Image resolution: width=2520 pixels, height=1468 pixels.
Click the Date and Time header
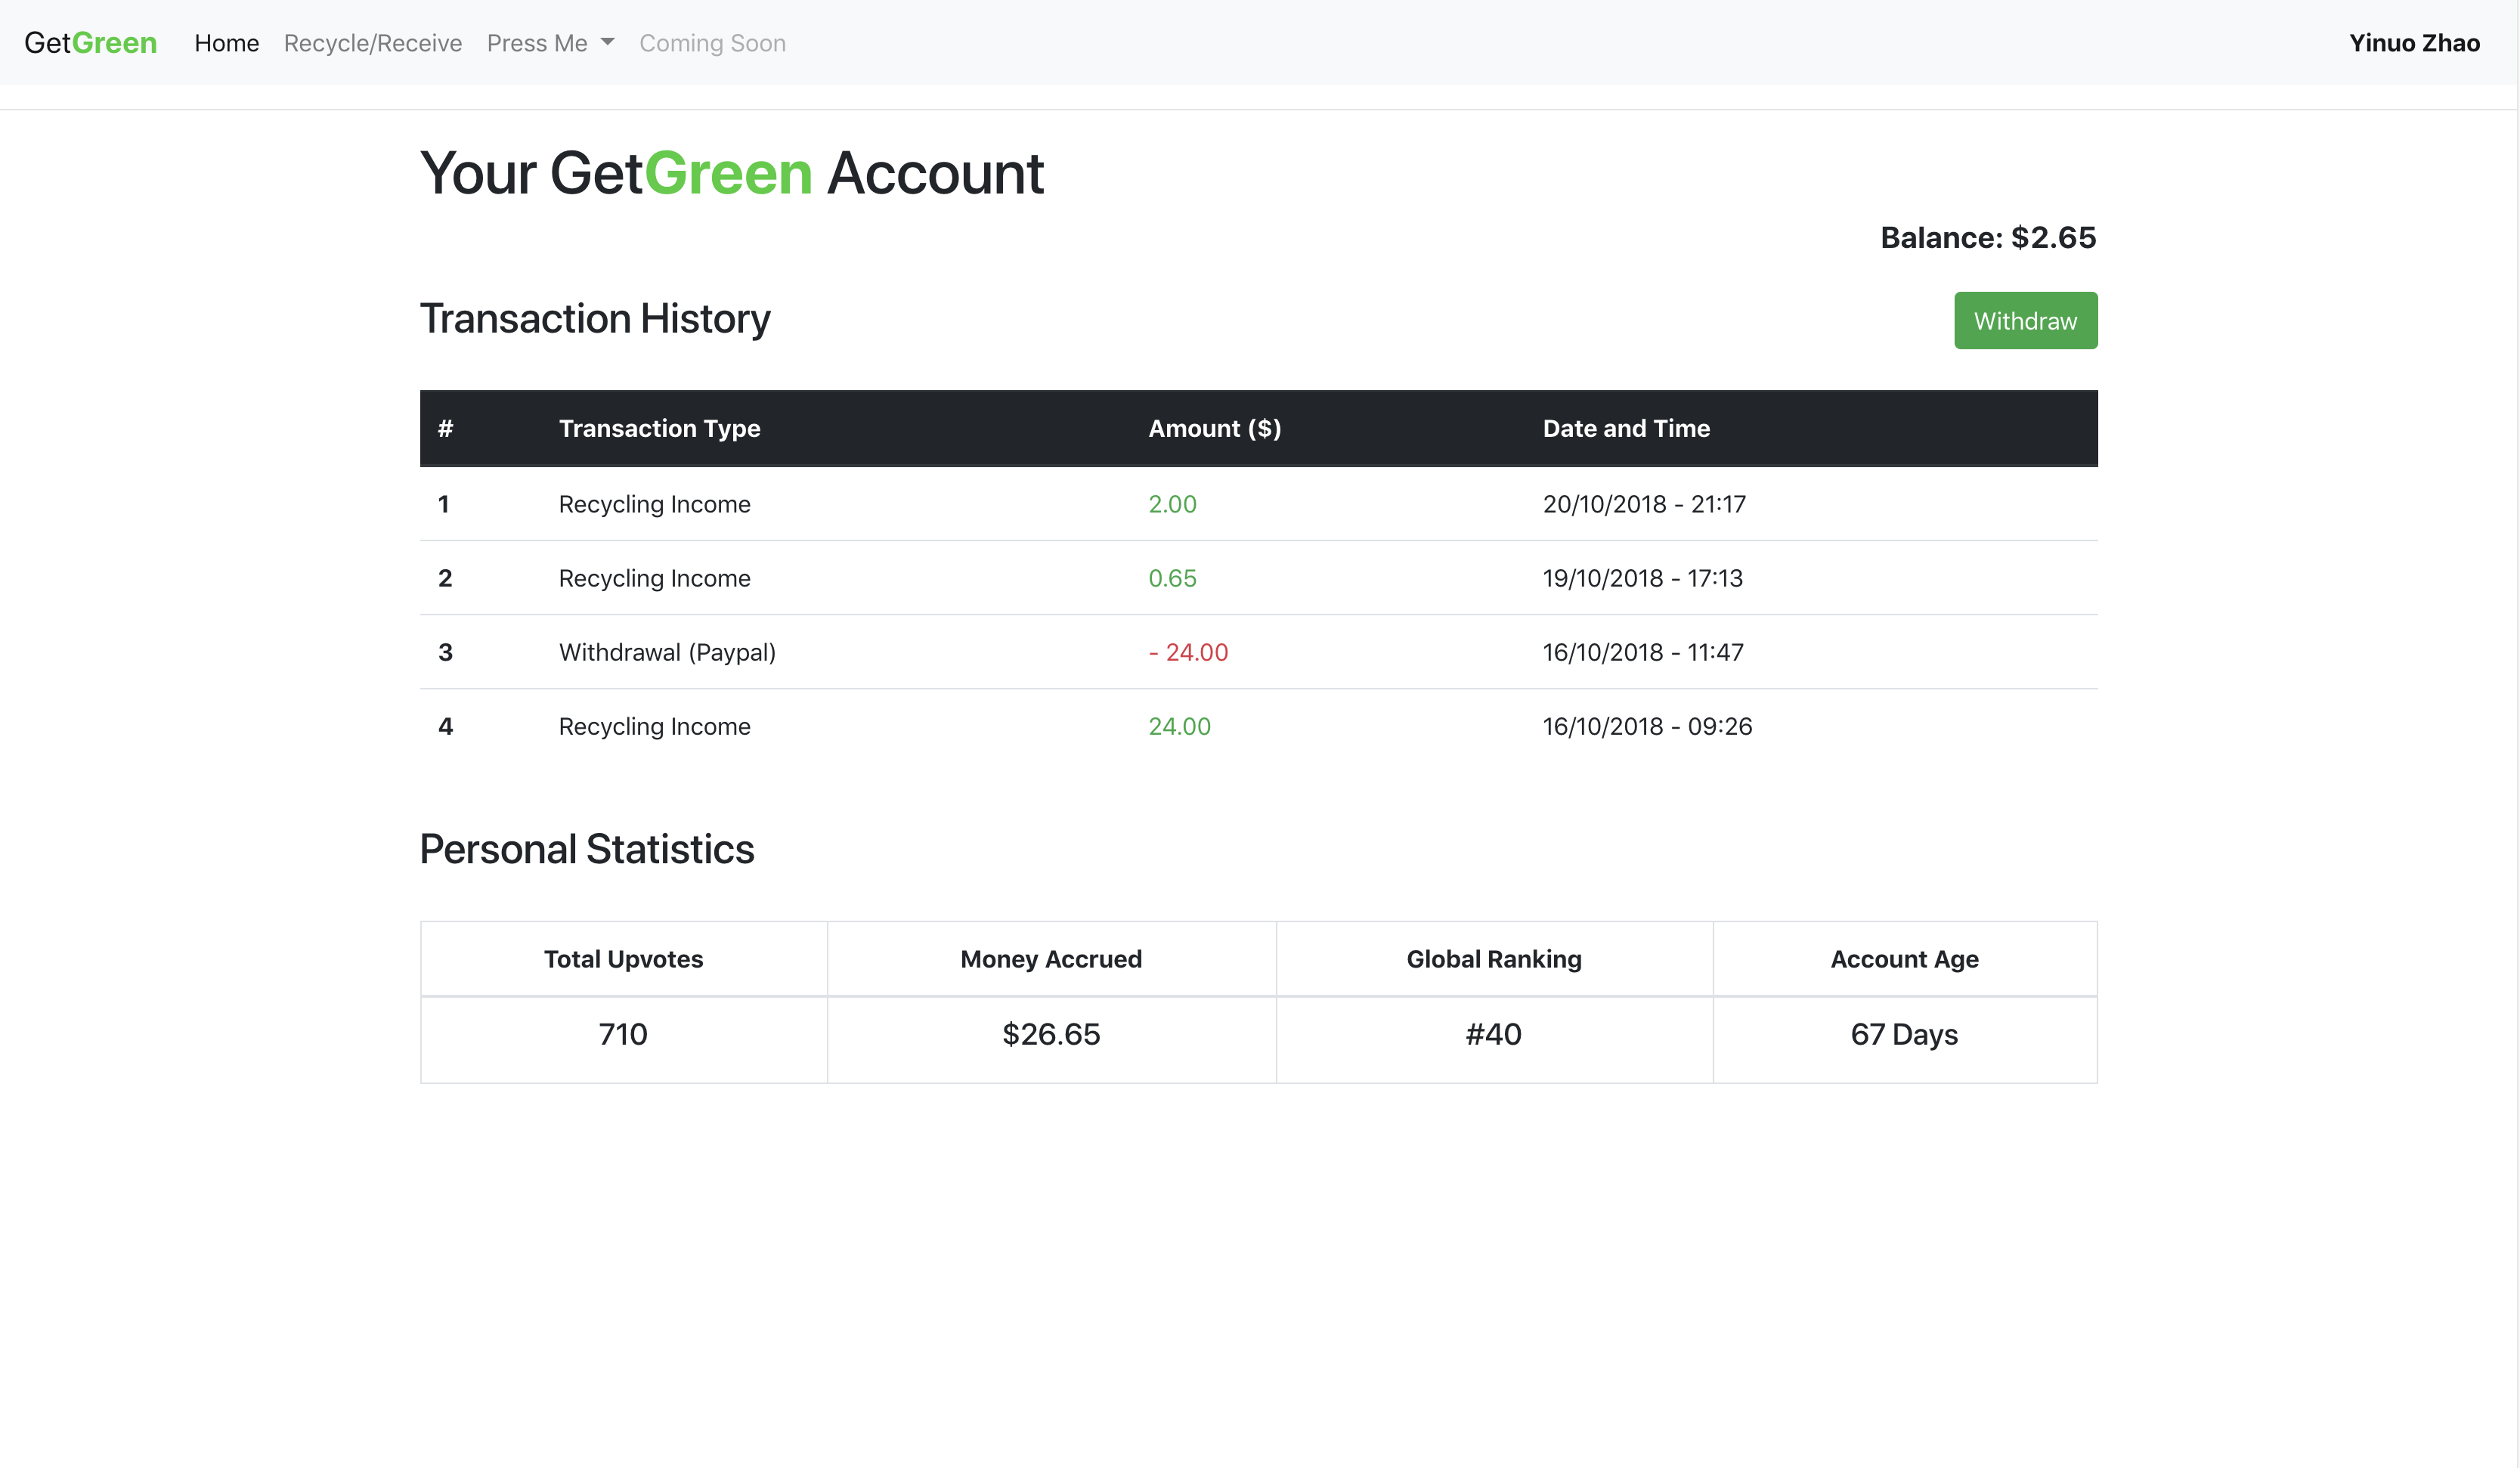[x=1625, y=428]
